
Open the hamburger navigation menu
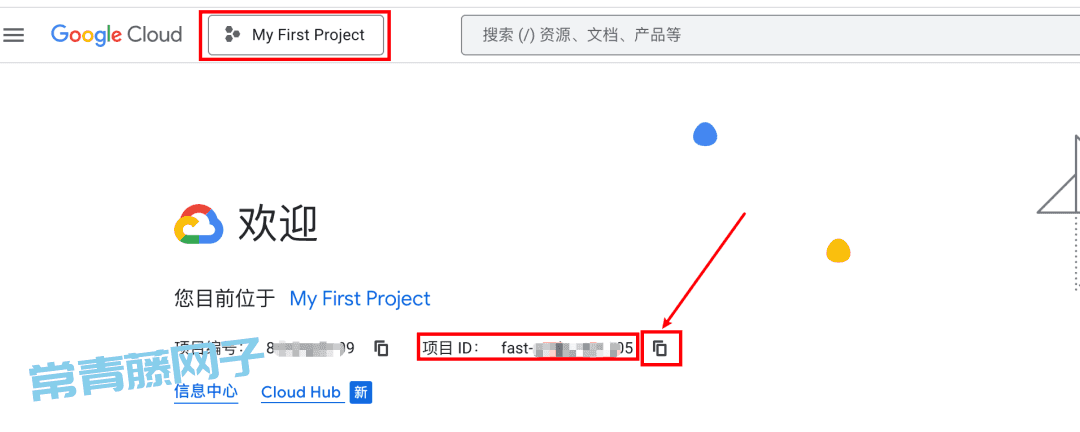[x=13, y=34]
